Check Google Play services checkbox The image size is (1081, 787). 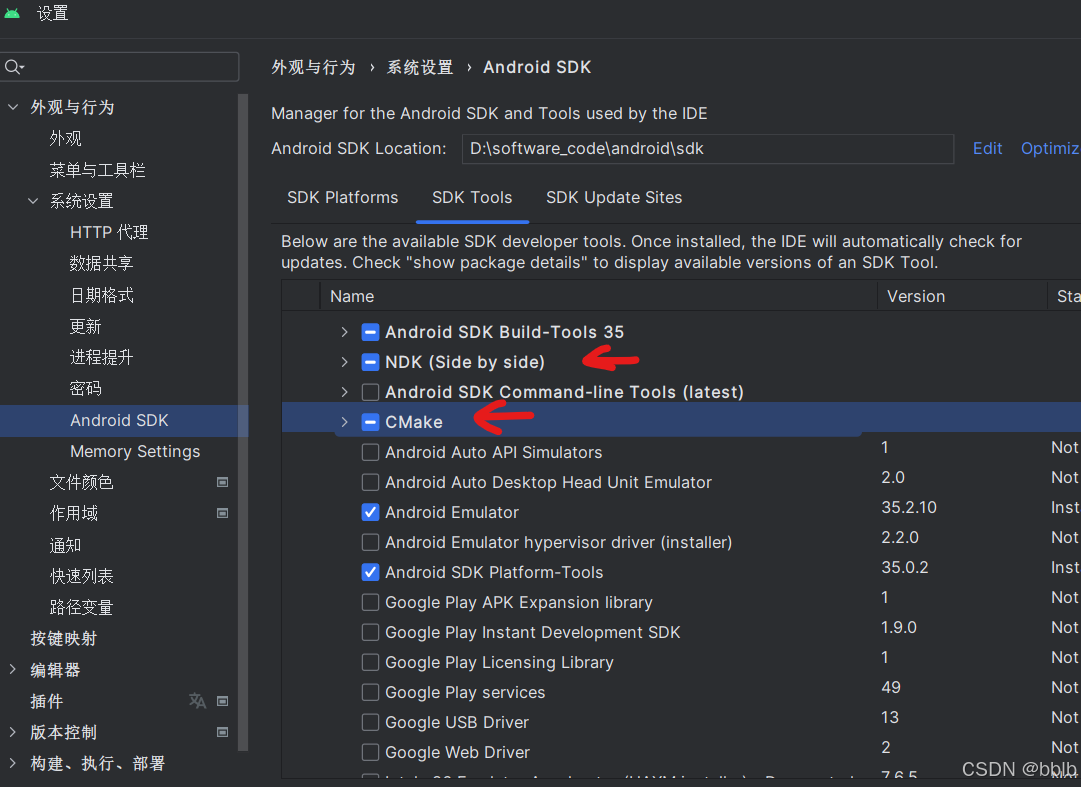tap(370, 692)
